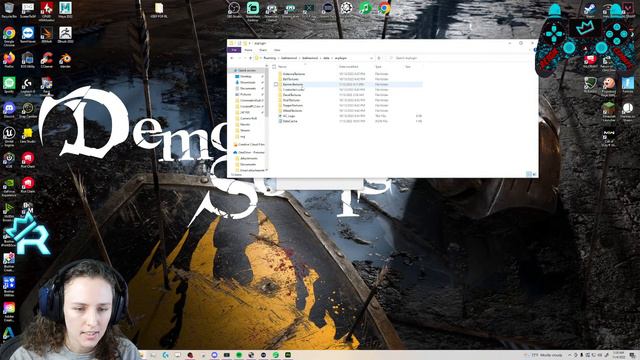Image resolution: width=640 pixels, height=360 pixels.
Task: Switch to the View ribbon tab
Action: 277,50
